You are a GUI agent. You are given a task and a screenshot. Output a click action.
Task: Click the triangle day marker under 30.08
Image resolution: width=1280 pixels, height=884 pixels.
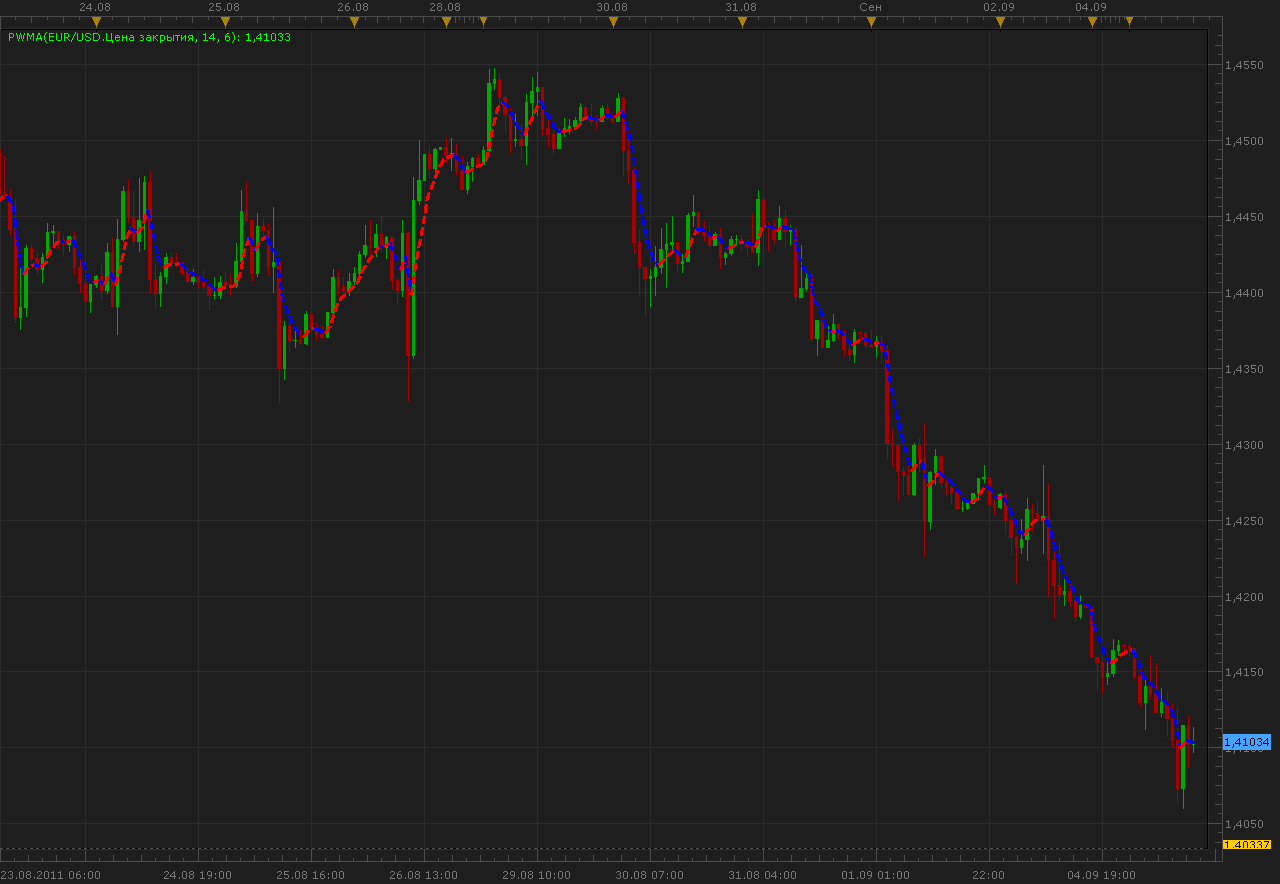point(612,21)
